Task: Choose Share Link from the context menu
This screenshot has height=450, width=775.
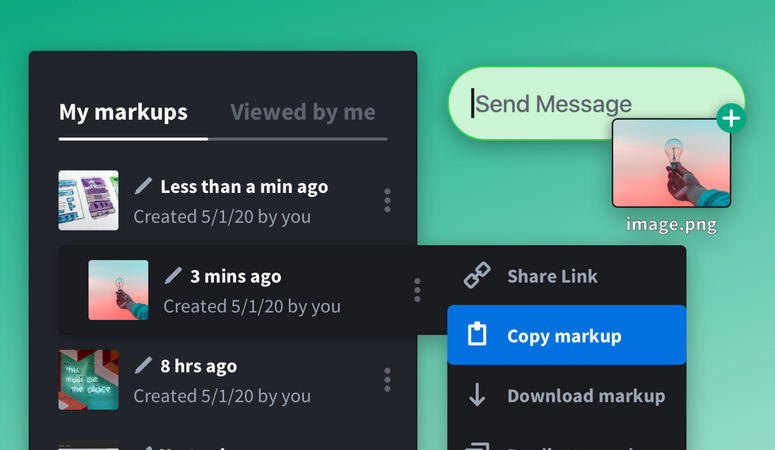Action: click(566, 275)
